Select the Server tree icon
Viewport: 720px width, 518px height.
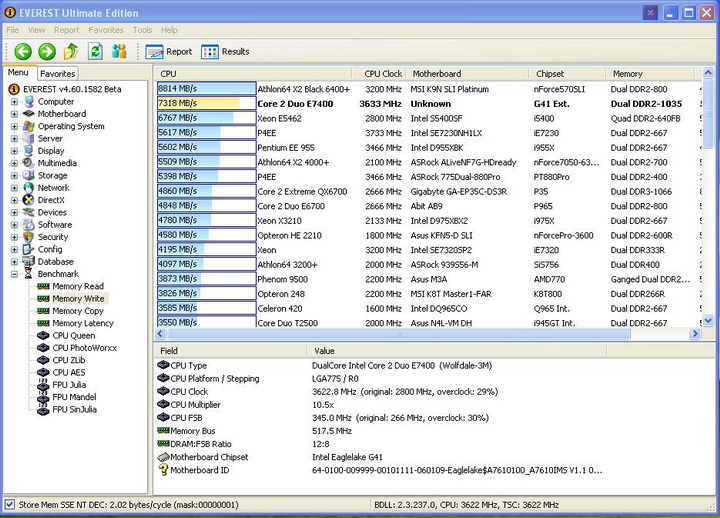[x=29, y=138]
